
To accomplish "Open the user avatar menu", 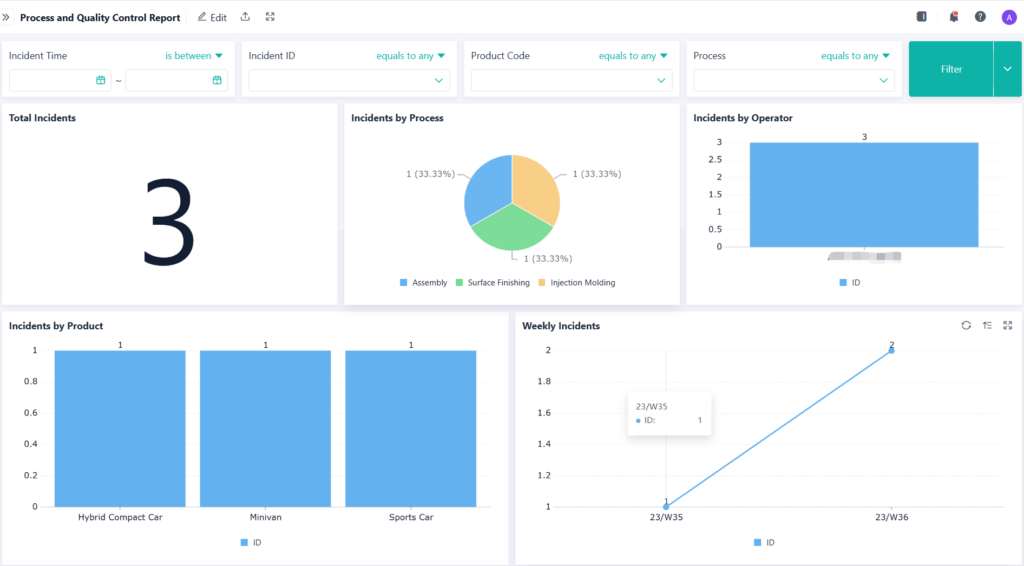I will point(1008,17).
